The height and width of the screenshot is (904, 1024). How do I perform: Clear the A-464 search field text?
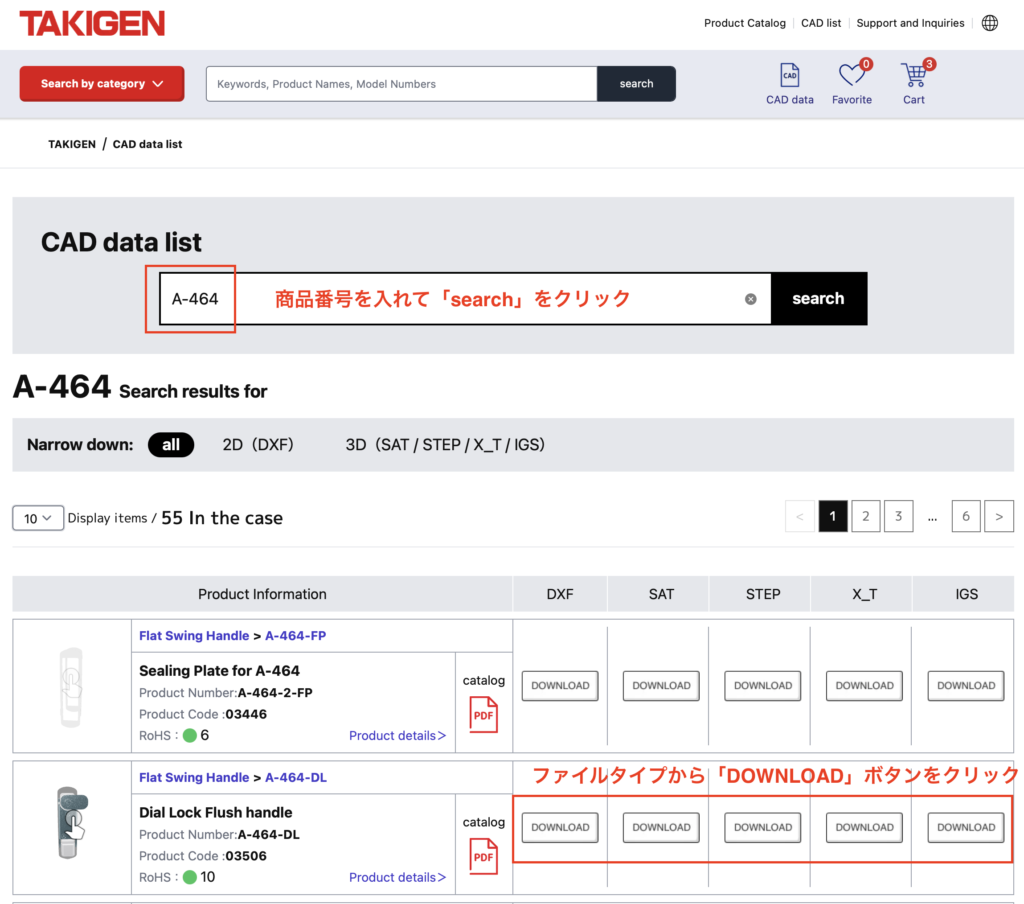pyautogui.click(x=751, y=299)
